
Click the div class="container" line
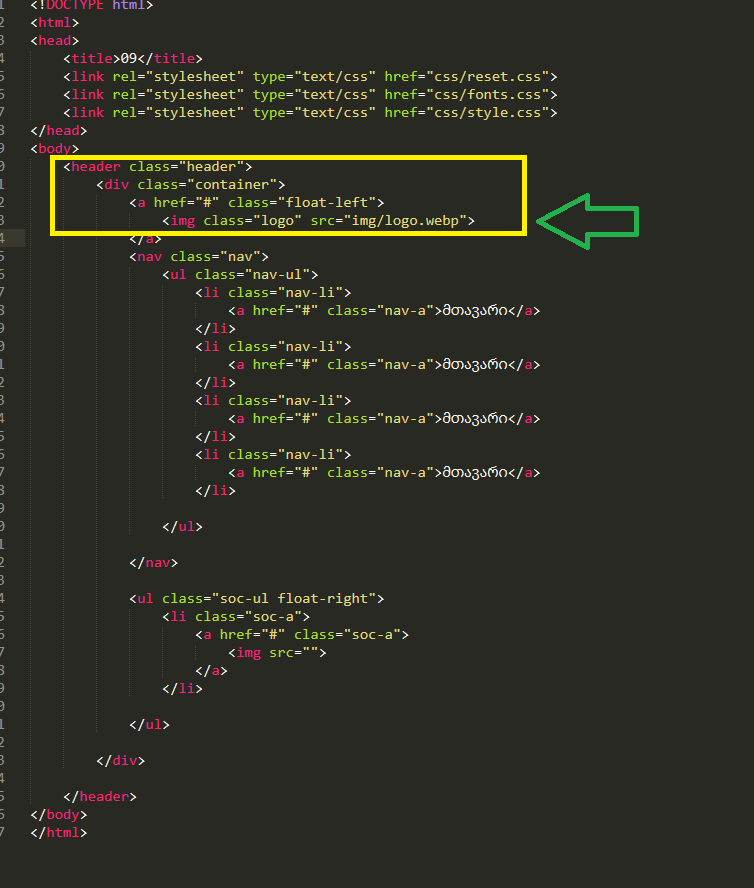coord(190,185)
